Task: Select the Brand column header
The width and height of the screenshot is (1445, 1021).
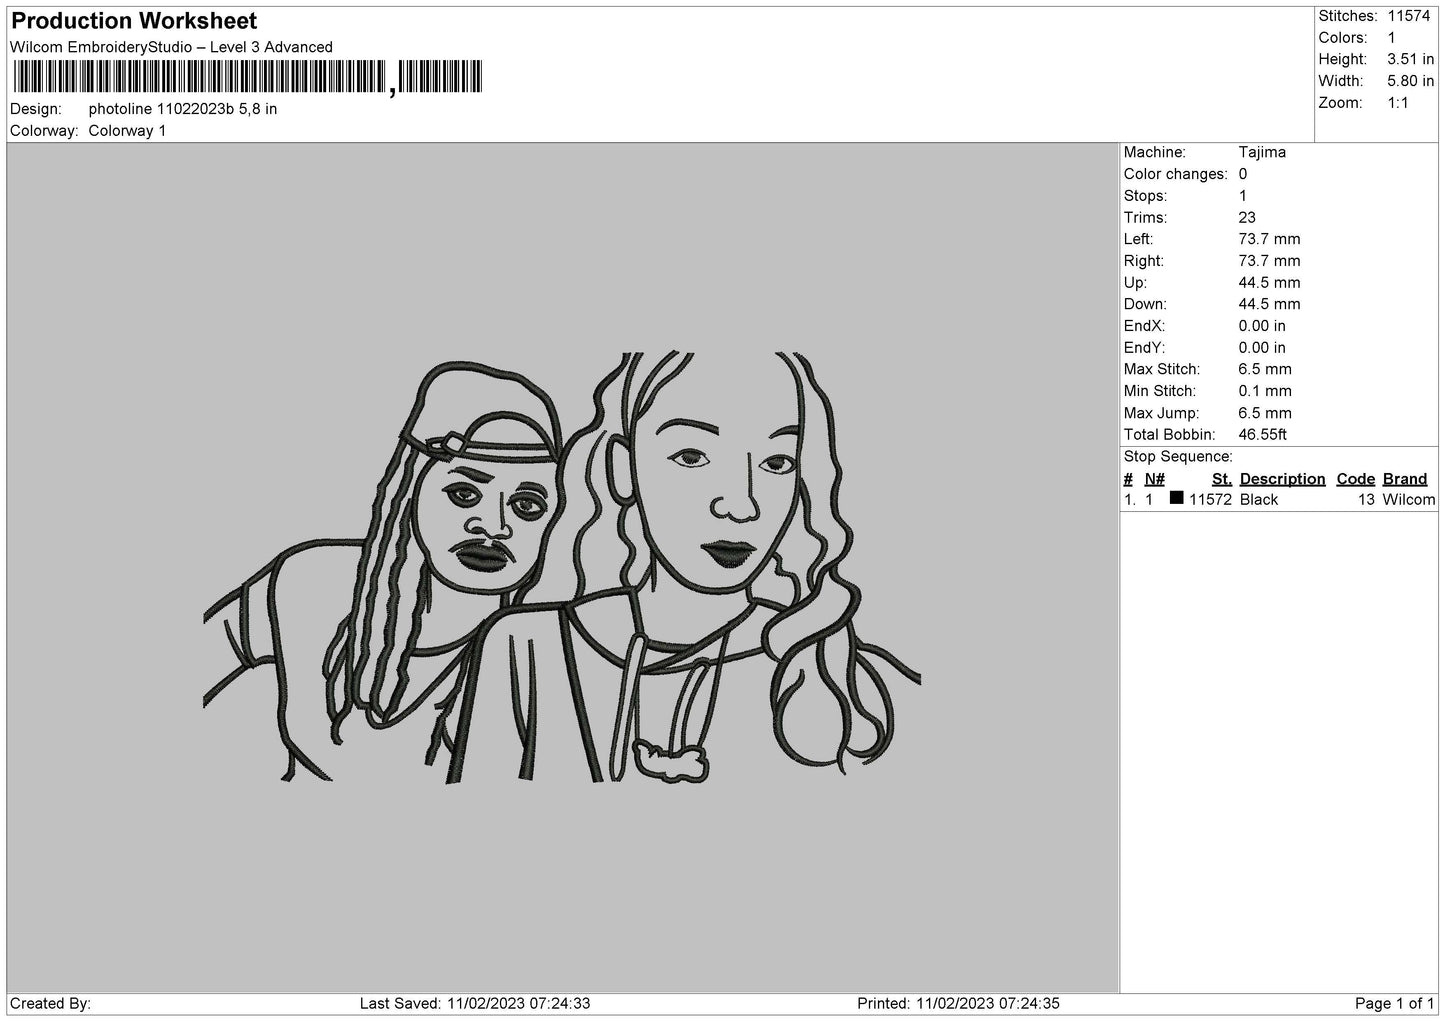Action: (x=1404, y=479)
